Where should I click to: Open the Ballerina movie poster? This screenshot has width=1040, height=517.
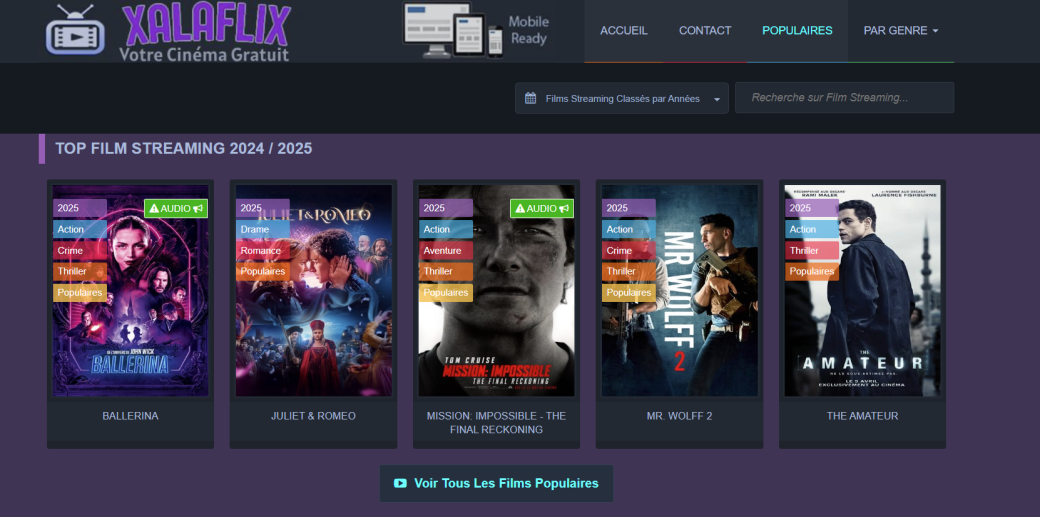131,291
